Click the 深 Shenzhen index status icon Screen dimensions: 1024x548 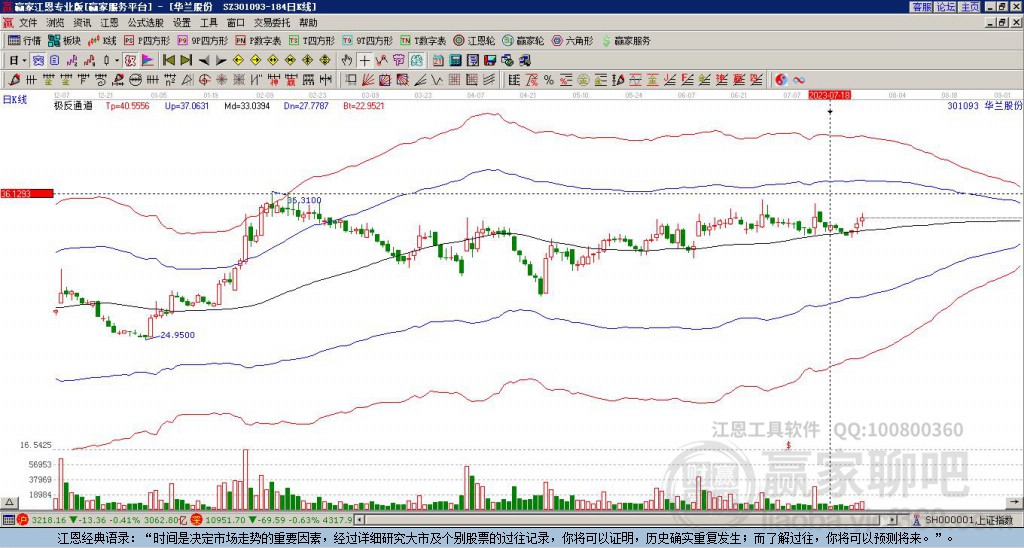[x=197, y=520]
